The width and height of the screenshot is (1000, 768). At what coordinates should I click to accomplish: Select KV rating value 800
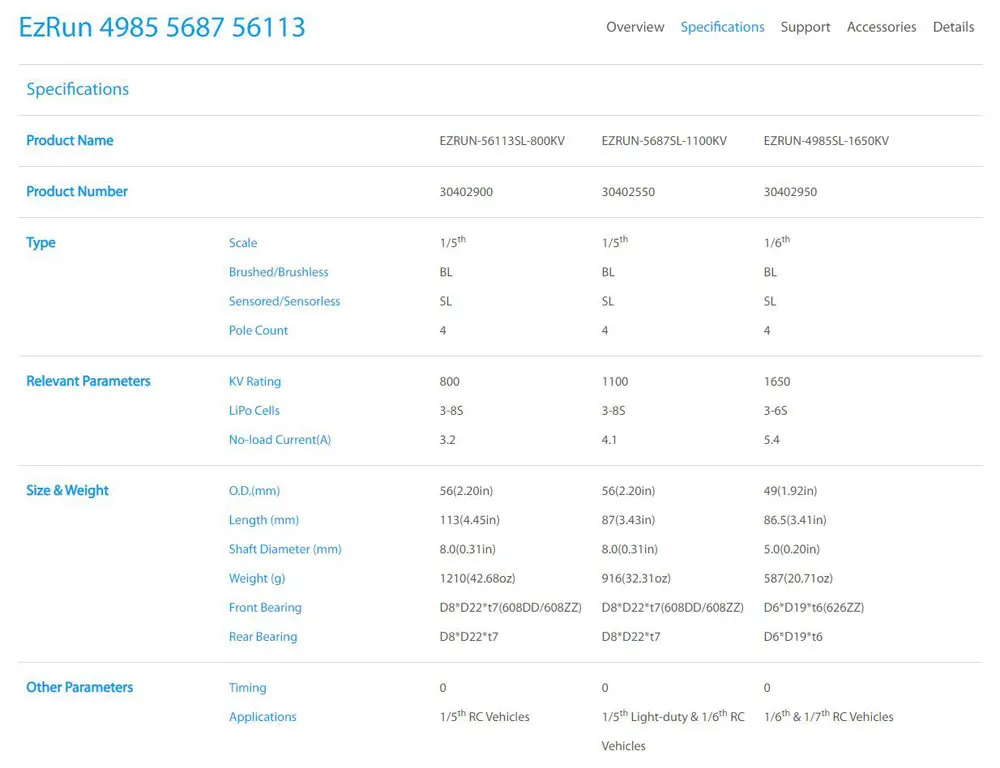449,381
